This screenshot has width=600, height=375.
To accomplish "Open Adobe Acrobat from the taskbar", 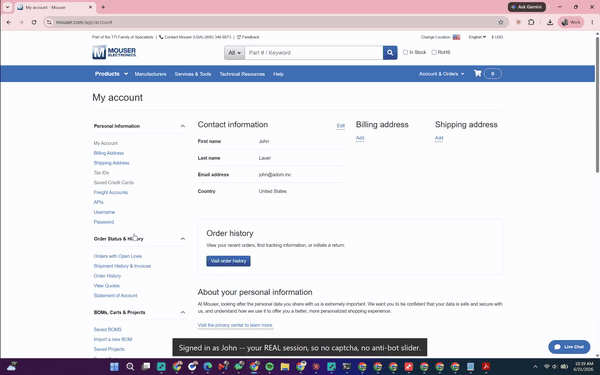I will click(486, 367).
